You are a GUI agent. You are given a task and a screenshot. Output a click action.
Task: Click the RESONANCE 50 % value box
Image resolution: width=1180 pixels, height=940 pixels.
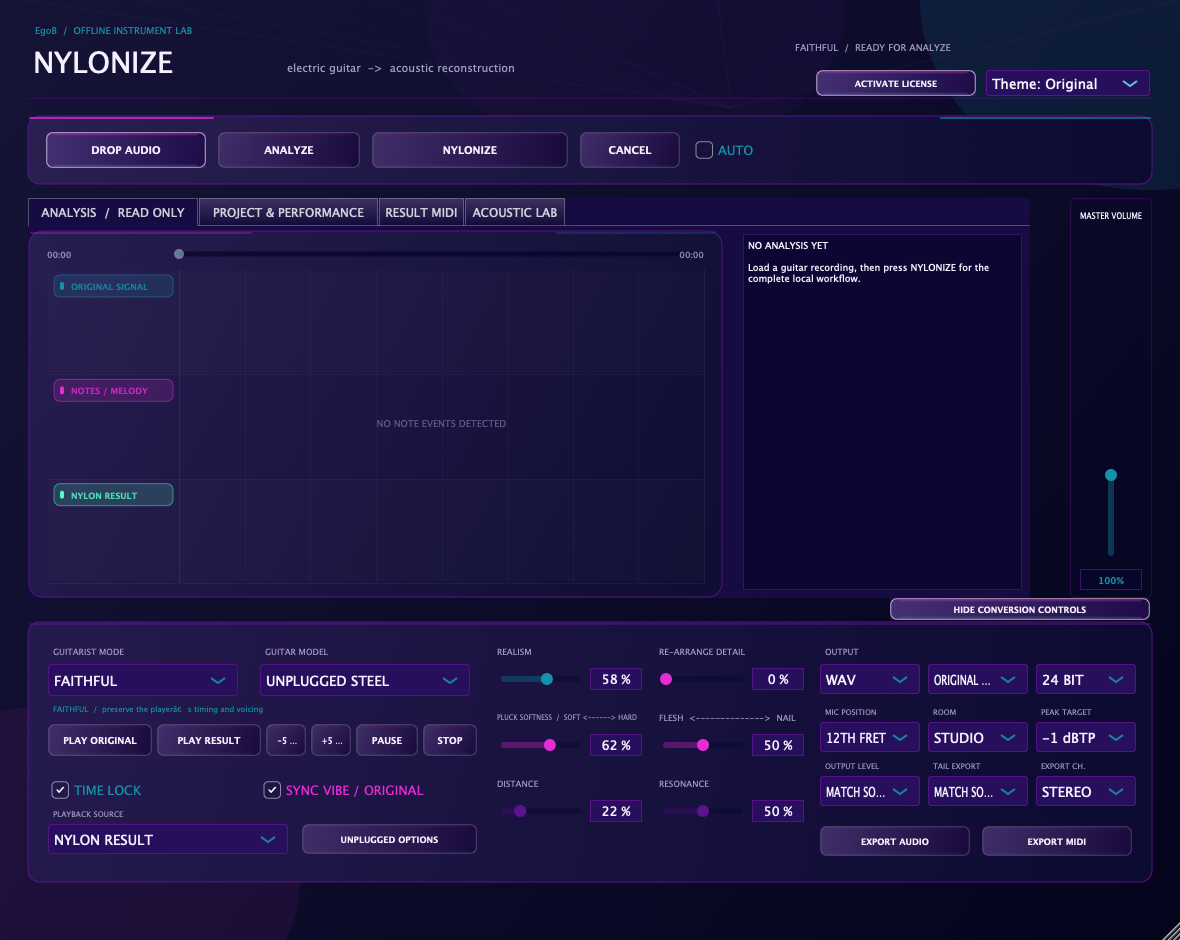click(x=778, y=811)
